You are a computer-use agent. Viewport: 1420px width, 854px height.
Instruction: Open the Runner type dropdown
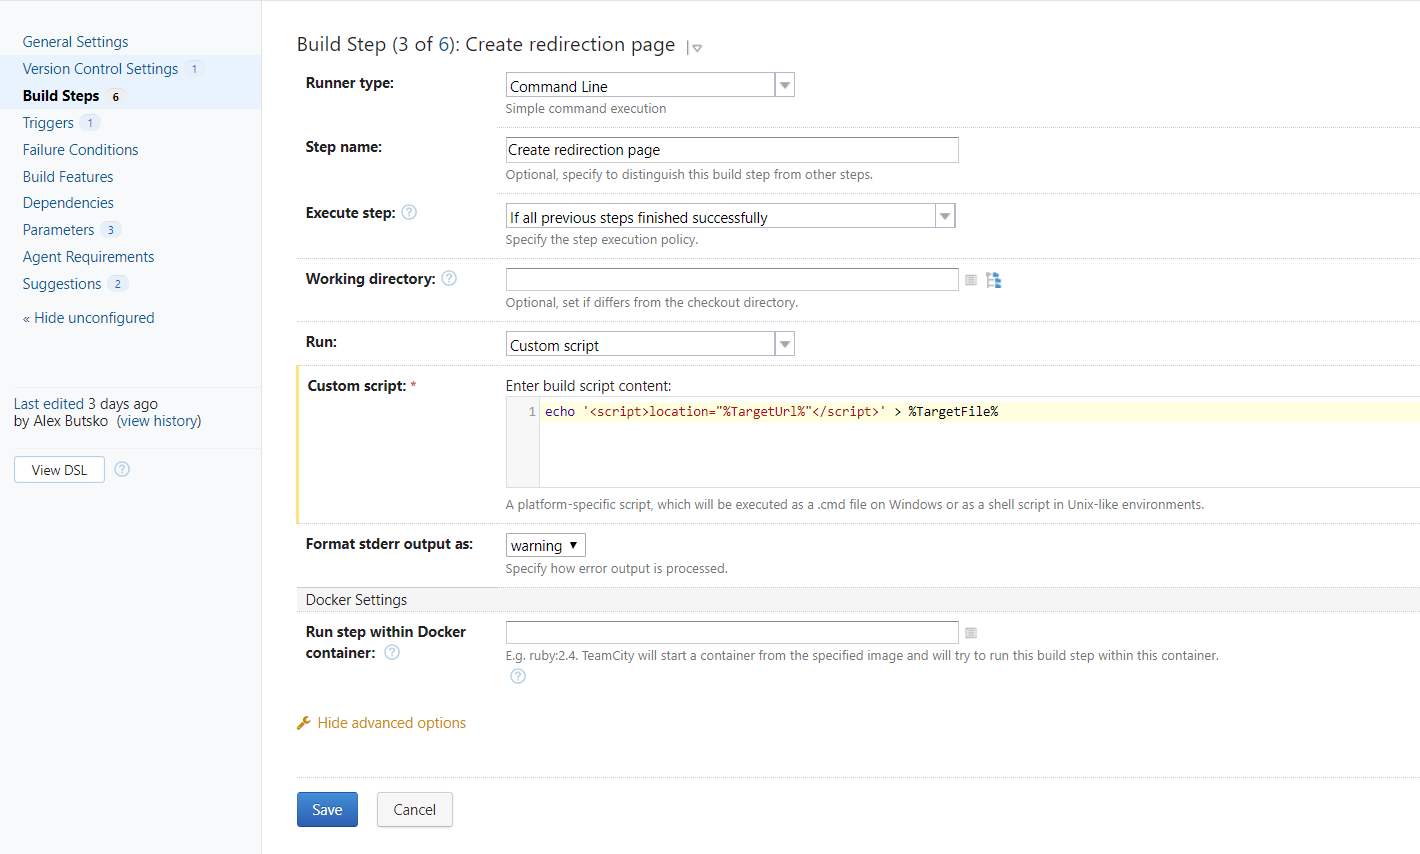650,86
